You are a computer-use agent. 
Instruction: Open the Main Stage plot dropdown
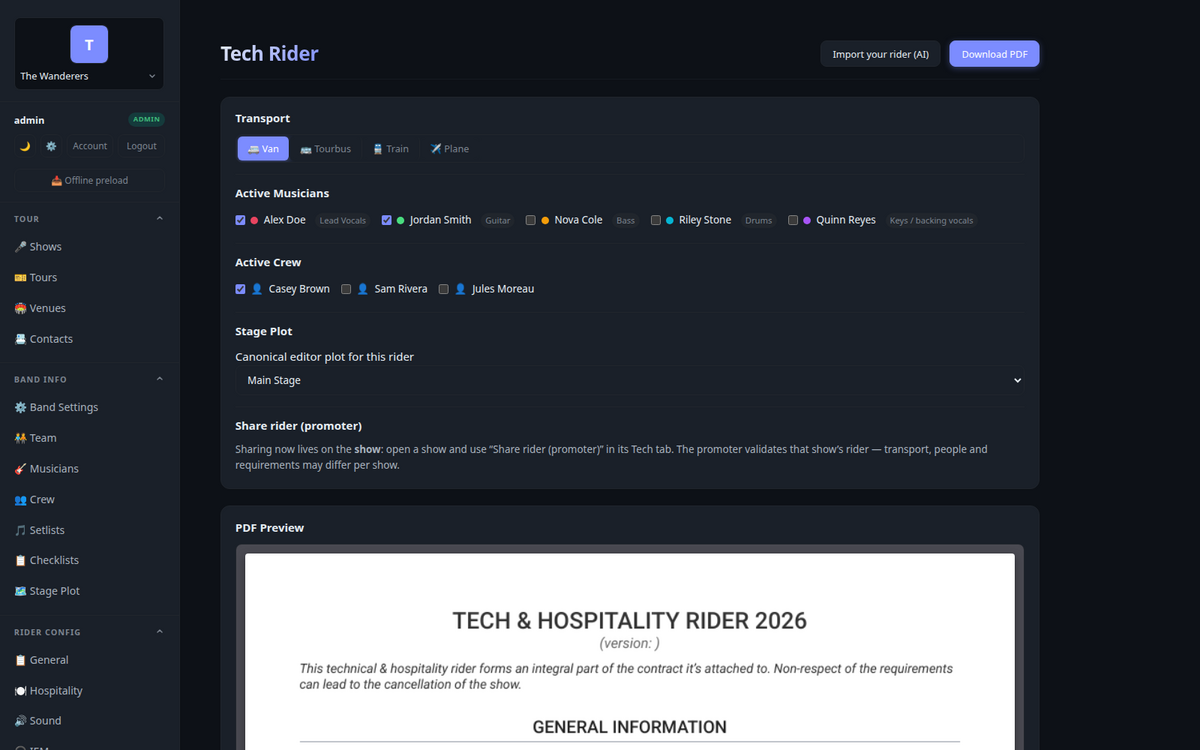tap(630, 380)
